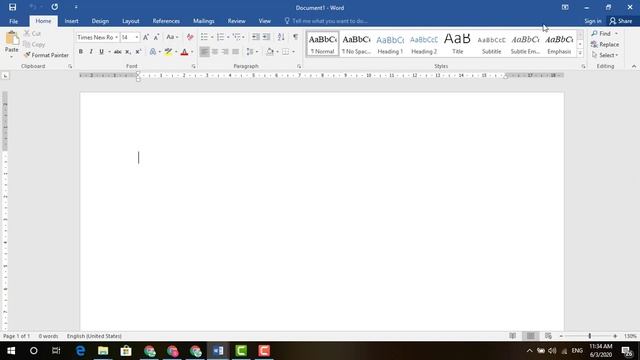Switch to the Layout tab

[131, 21]
